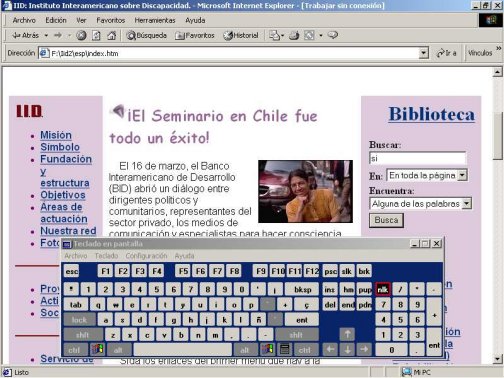Open the Biblioteca heading link
The height and width of the screenshot is (378, 504).
coord(432,114)
